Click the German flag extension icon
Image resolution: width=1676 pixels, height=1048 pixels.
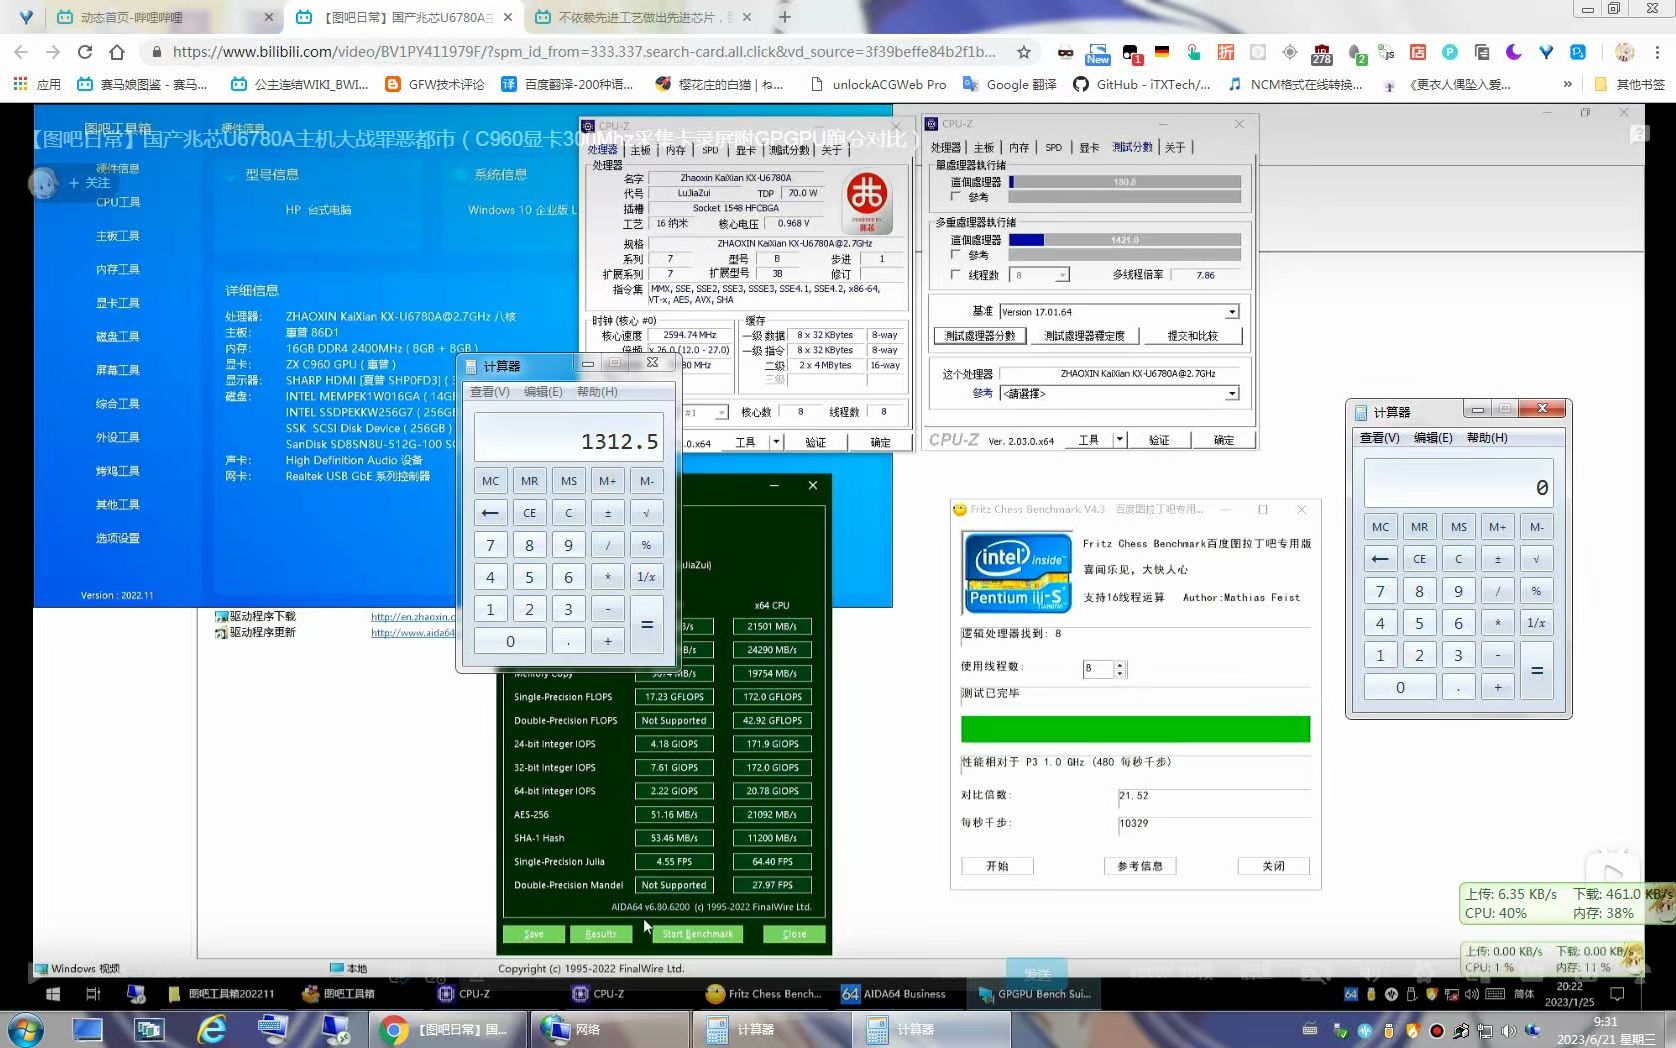(x=1162, y=52)
